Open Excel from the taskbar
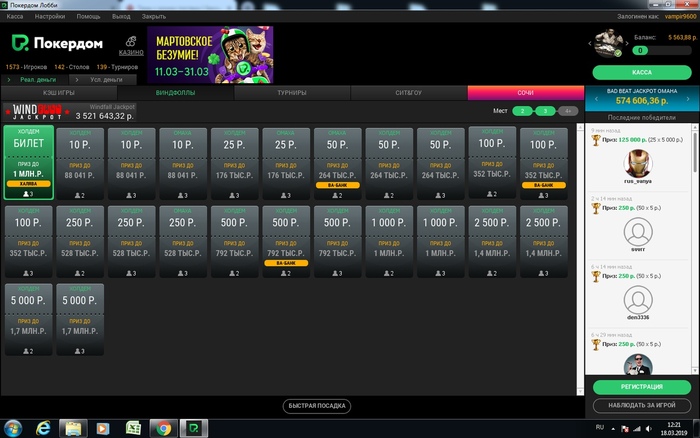 tap(133, 429)
